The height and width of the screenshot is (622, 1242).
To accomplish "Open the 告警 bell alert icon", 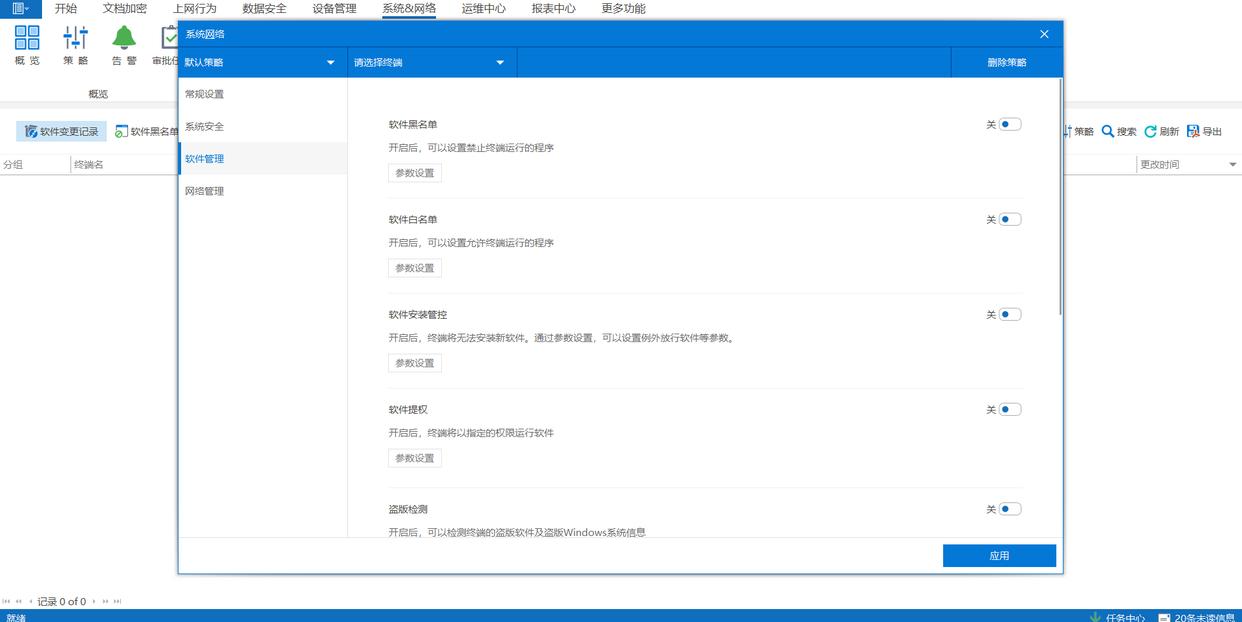I will pos(124,39).
